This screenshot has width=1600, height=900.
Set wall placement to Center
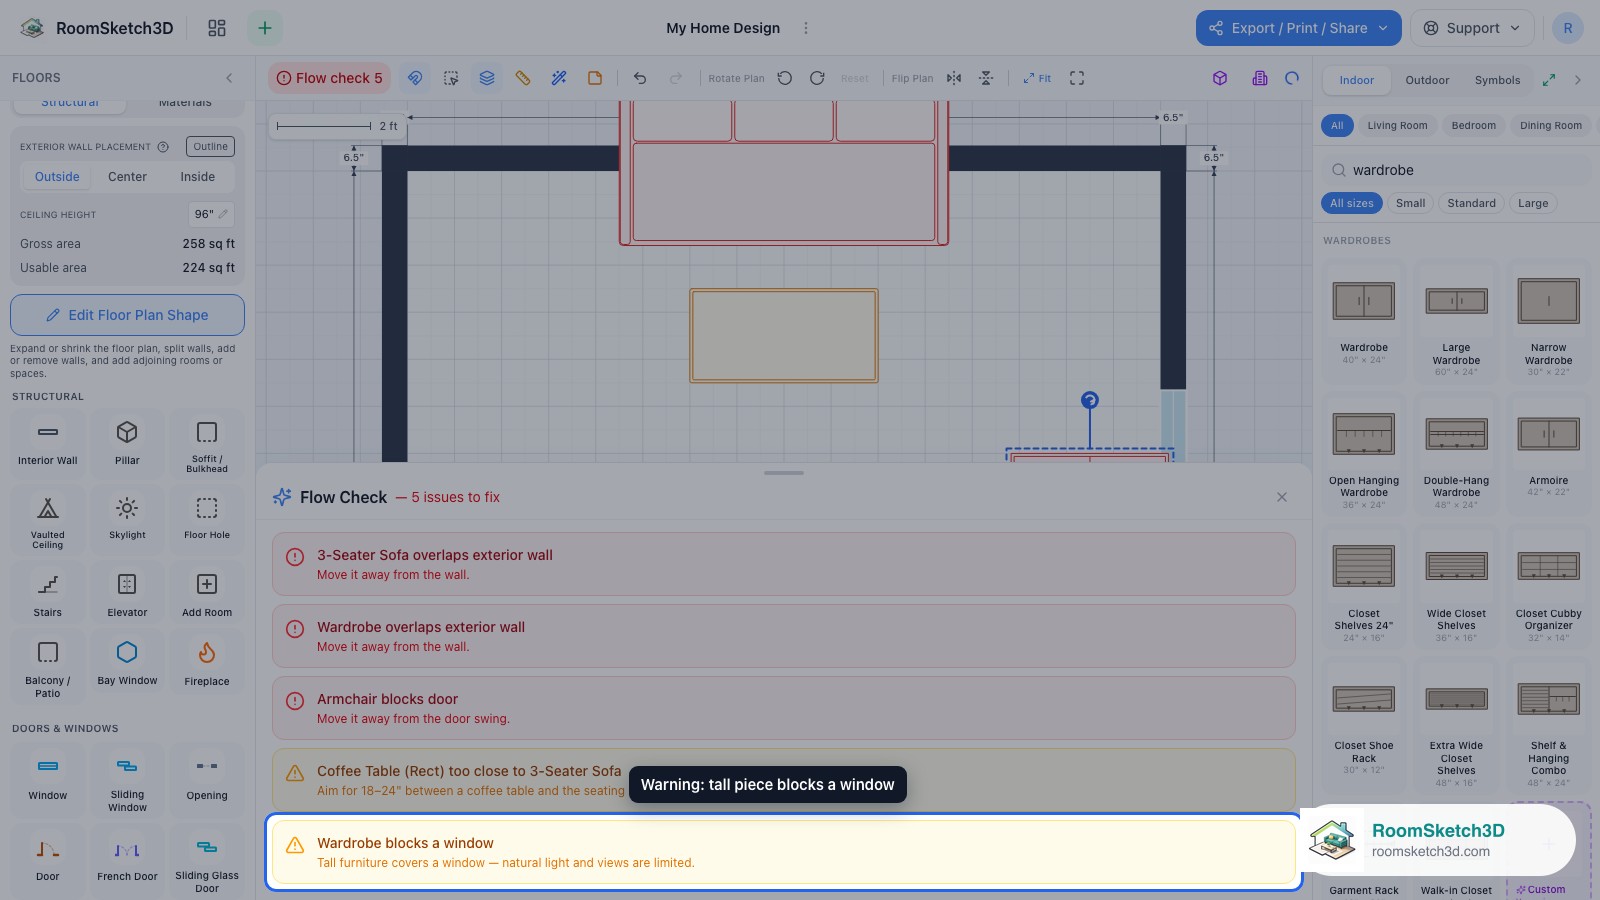point(127,177)
